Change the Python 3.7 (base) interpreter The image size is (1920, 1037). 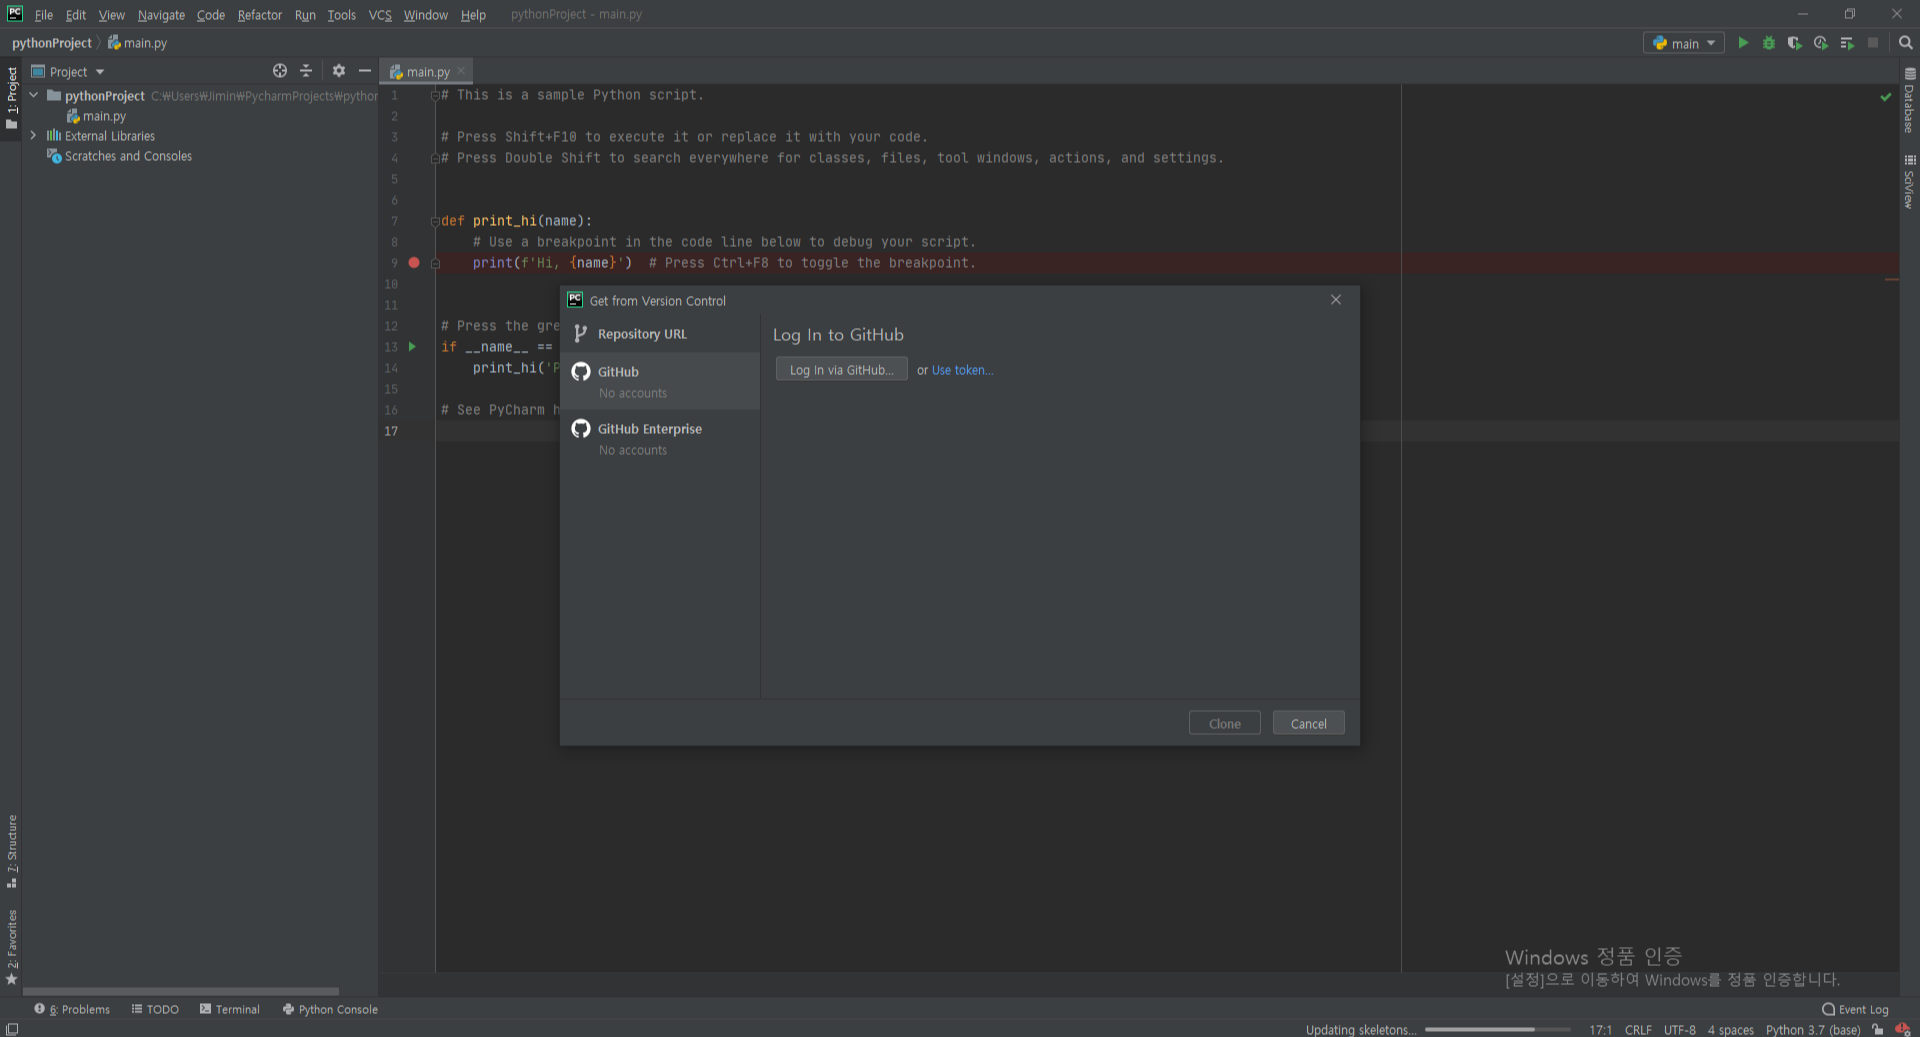click(1813, 1029)
